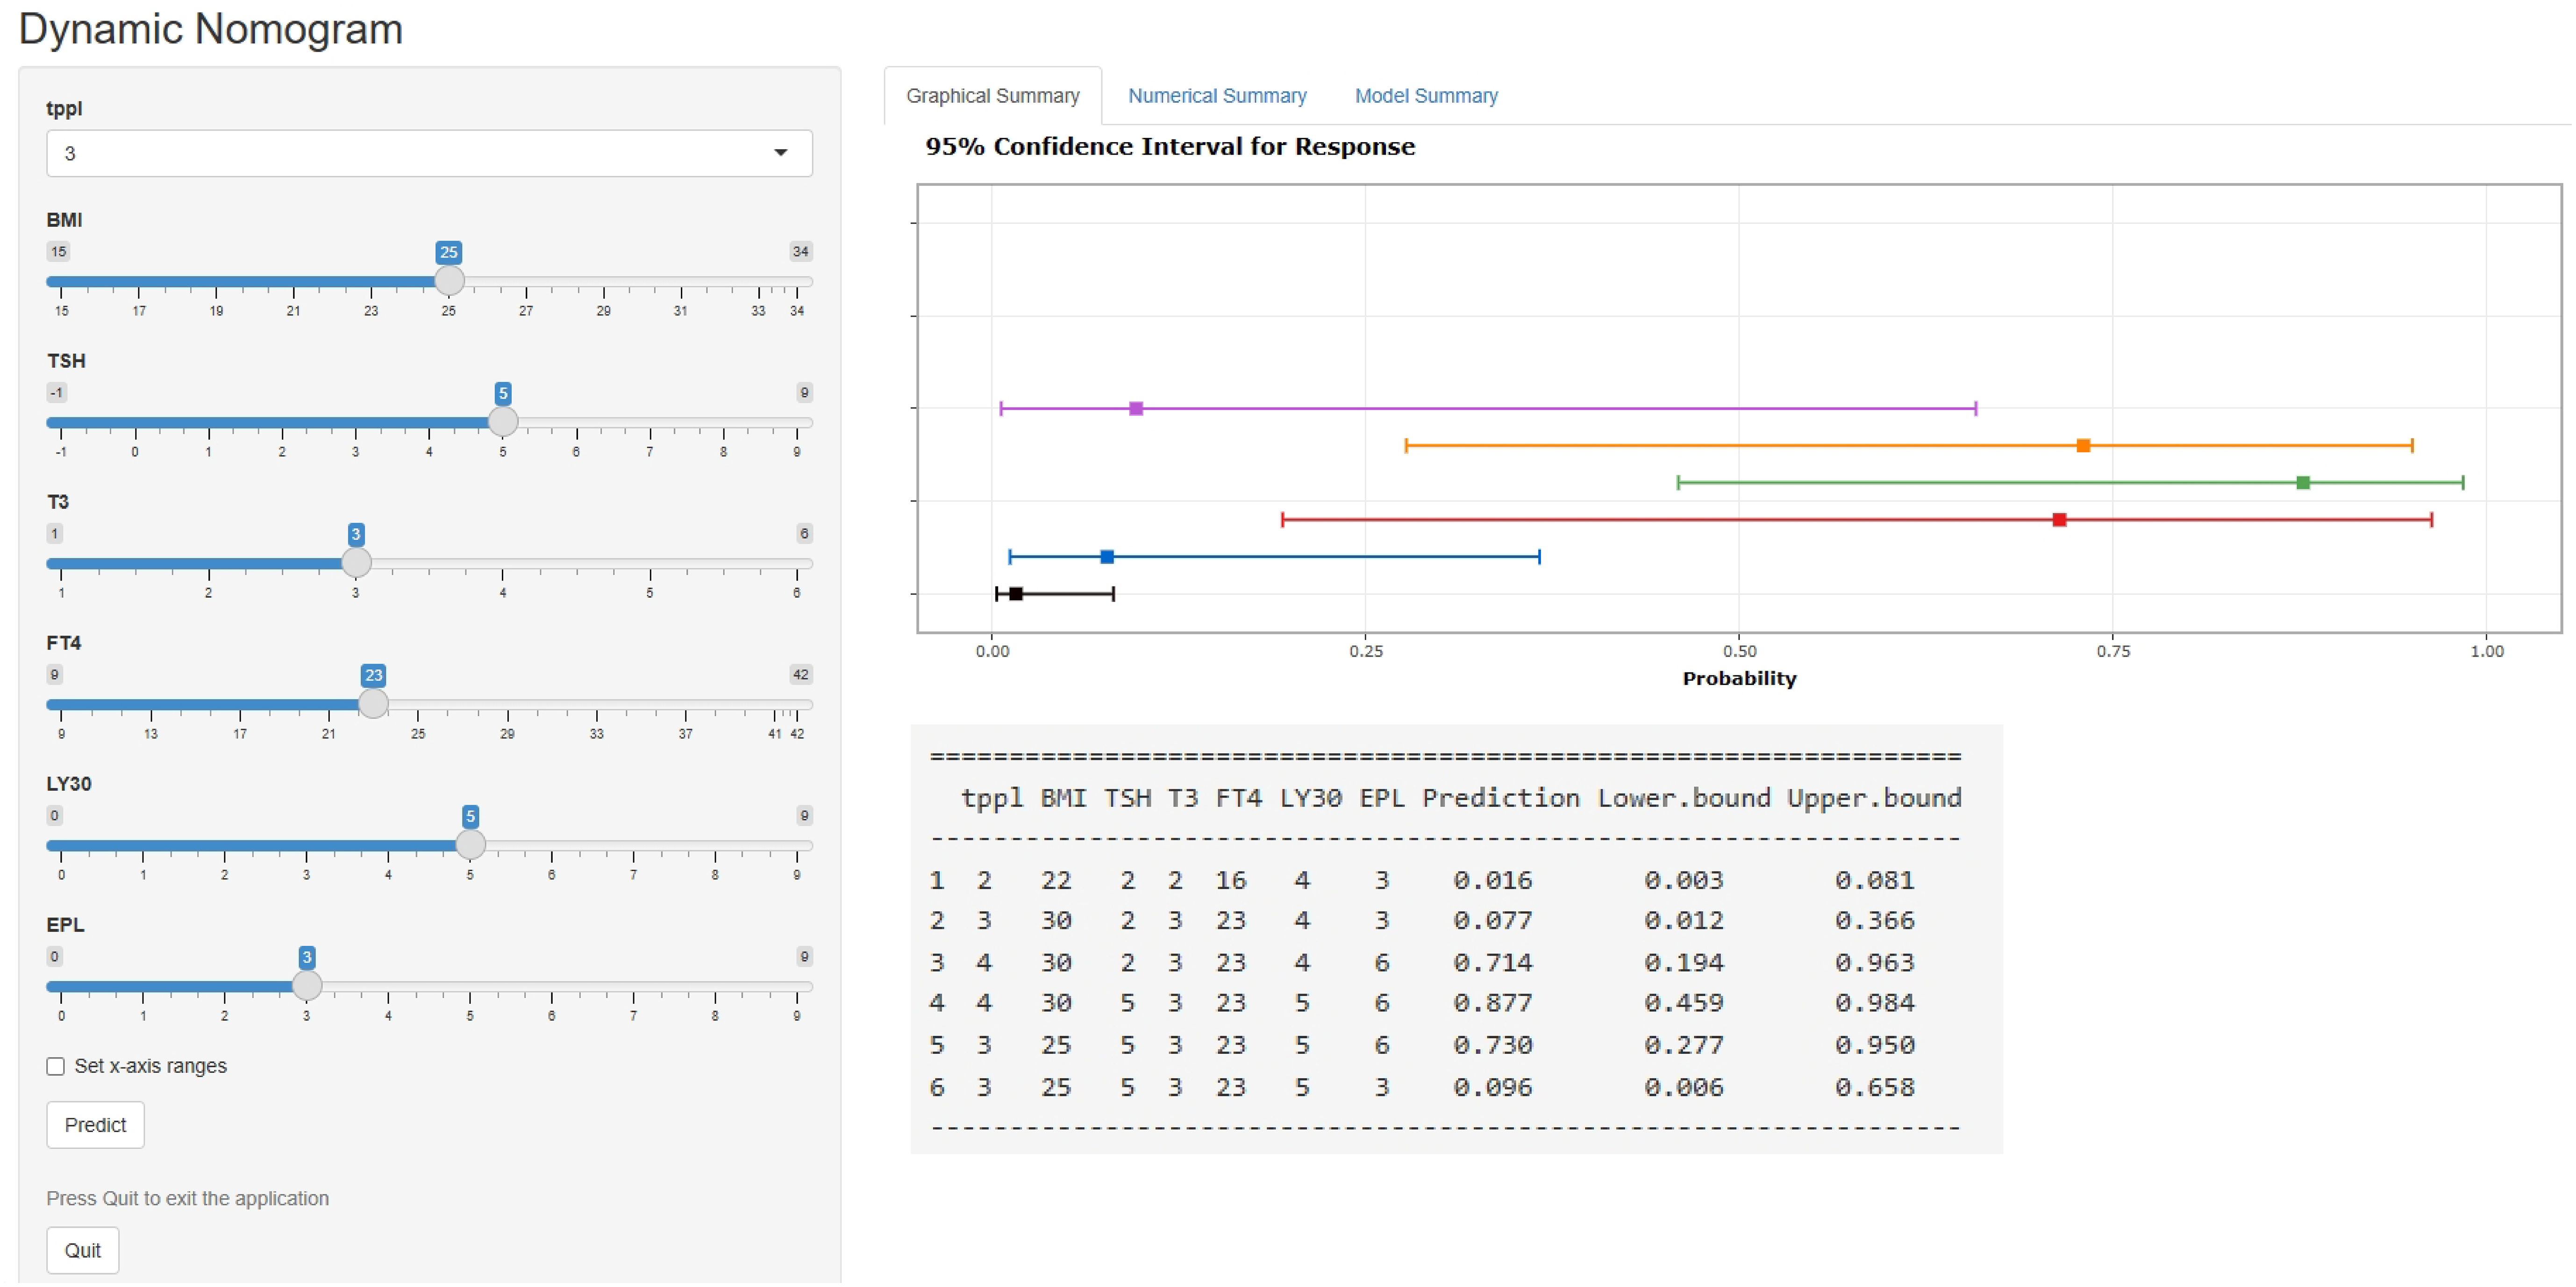Click the red point estimate marker
The image size is (2576, 1287).
coord(2059,519)
